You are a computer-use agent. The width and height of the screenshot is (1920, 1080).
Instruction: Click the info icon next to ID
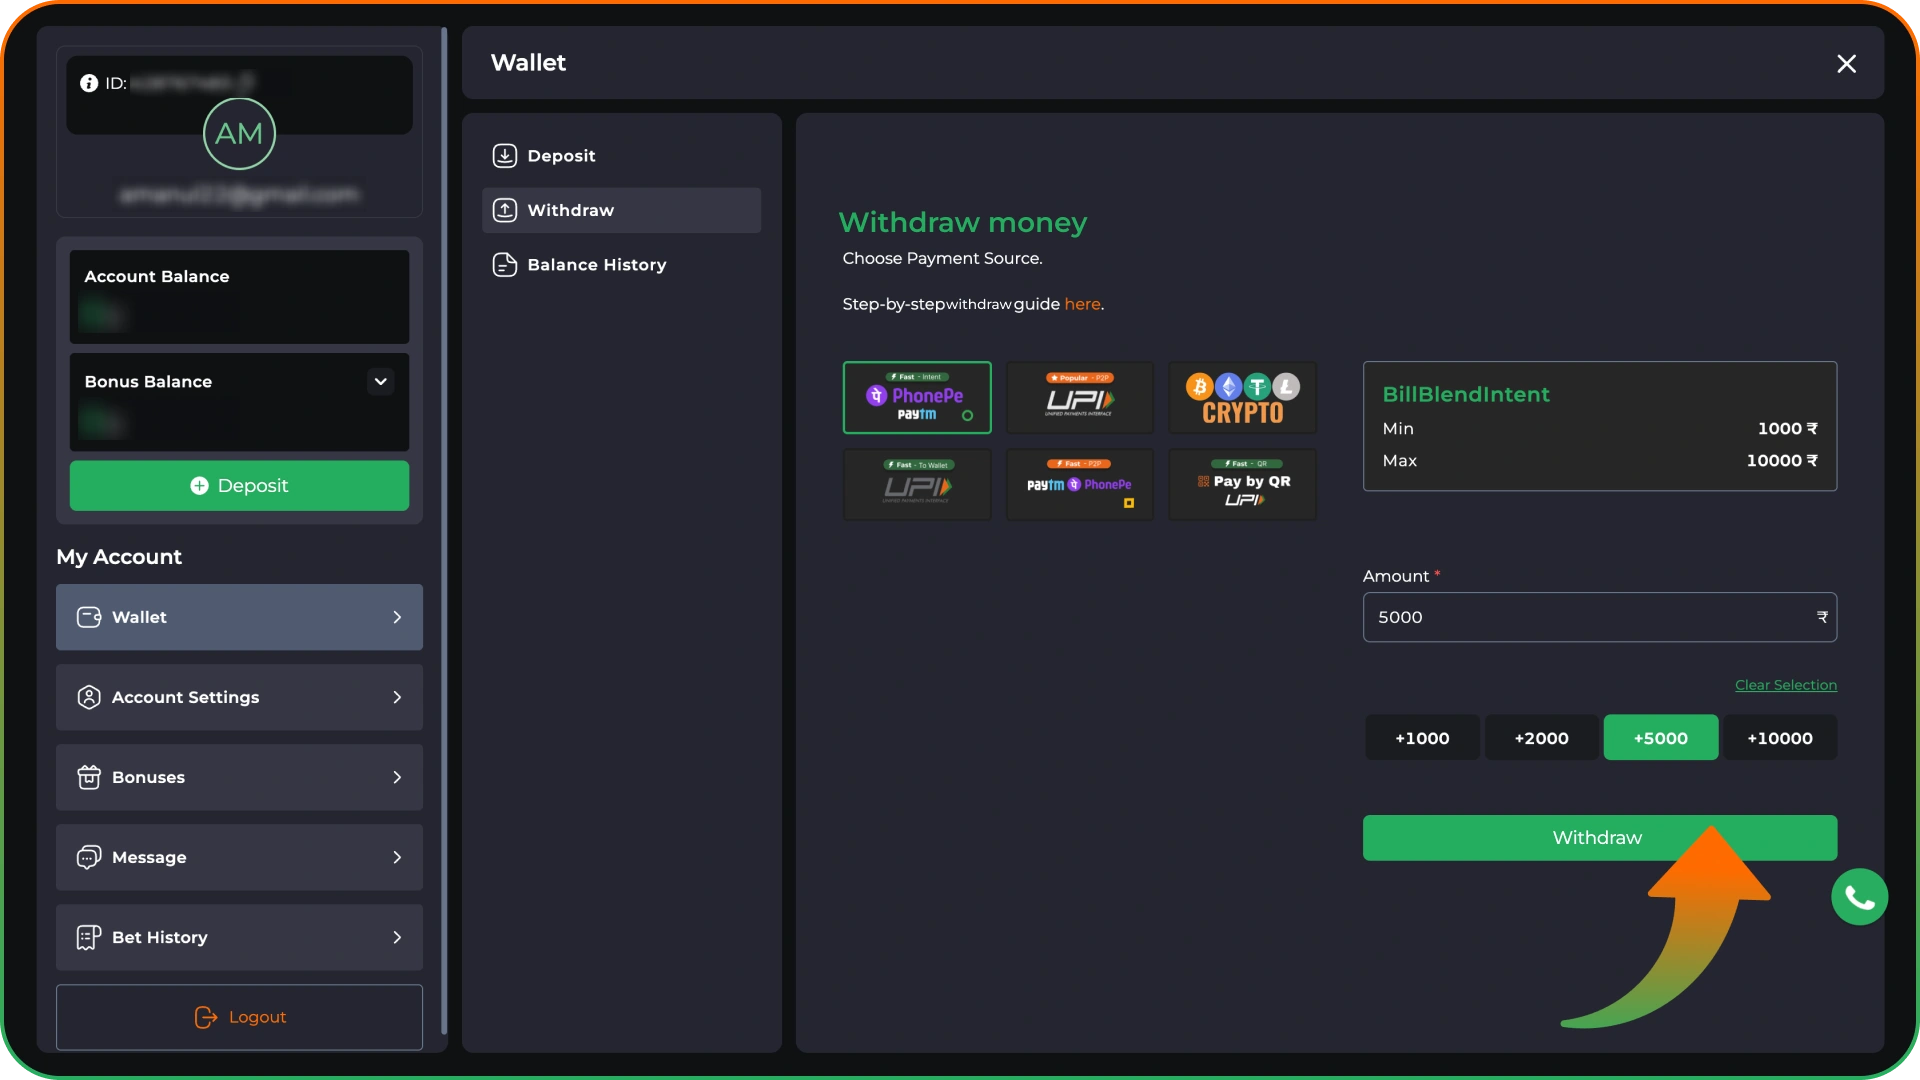89,83
